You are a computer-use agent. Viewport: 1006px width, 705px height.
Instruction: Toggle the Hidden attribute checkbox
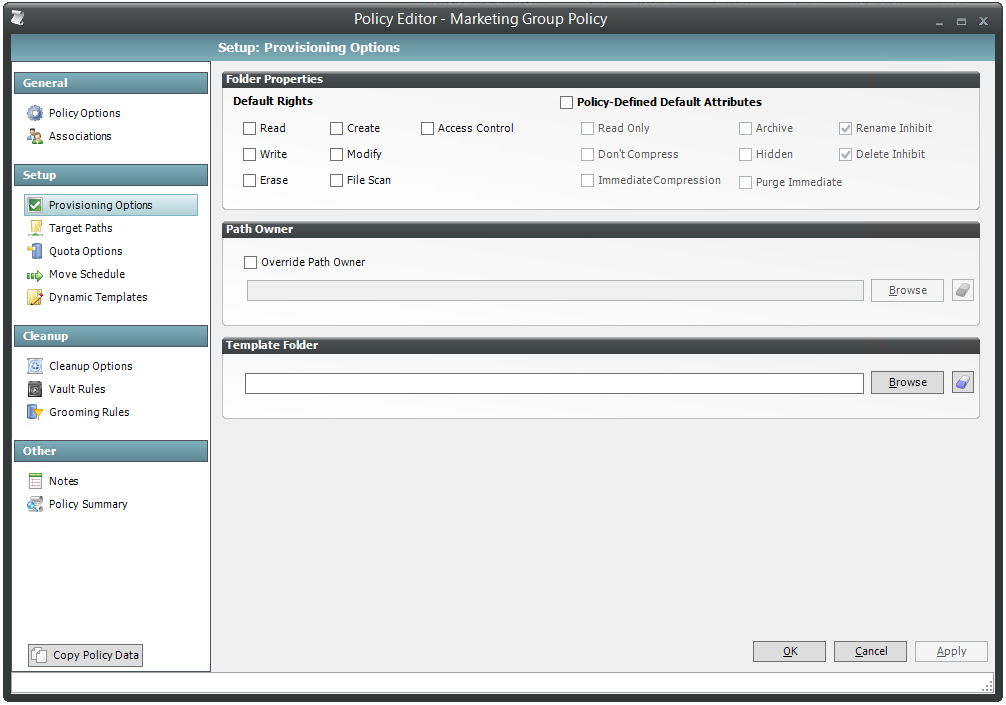(746, 155)
